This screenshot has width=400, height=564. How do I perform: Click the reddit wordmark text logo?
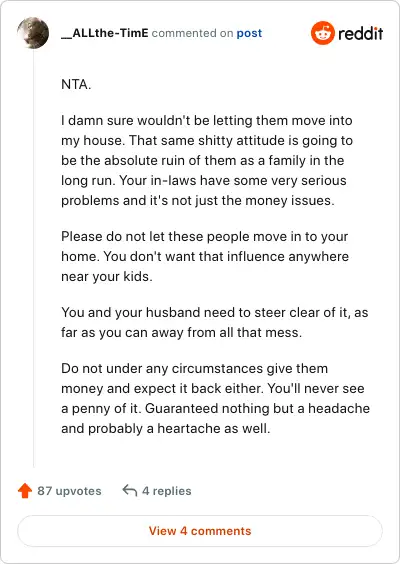(360, 33)
